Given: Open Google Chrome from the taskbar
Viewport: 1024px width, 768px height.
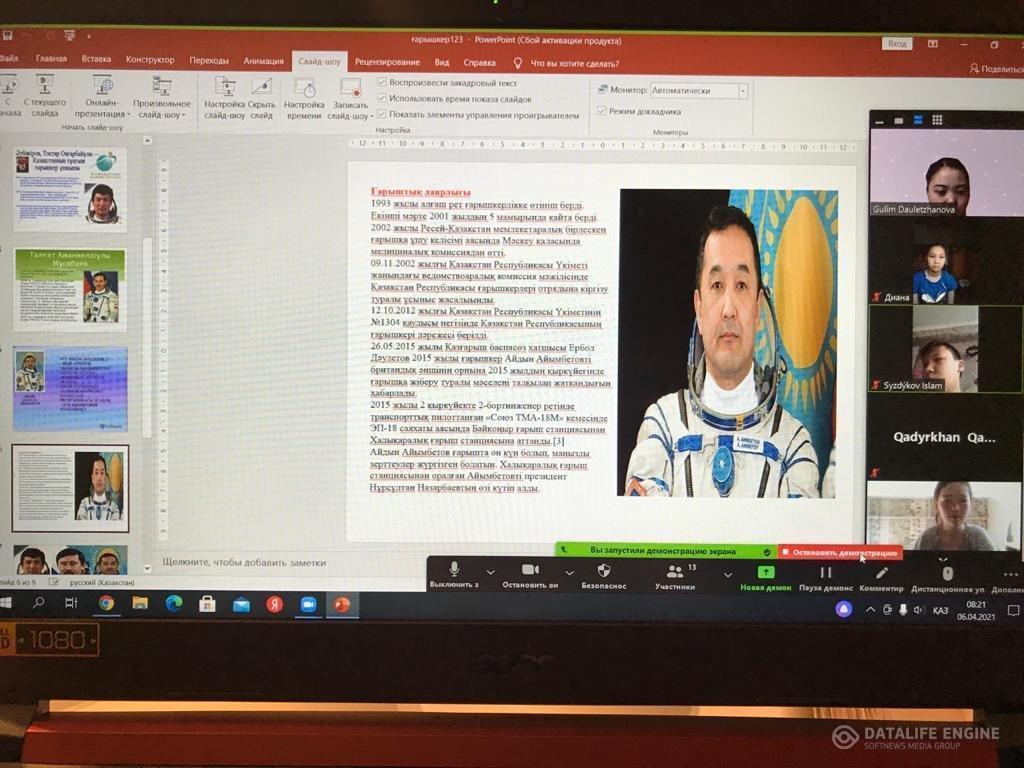Looking at the screenshot, I should tap(106, 603).
